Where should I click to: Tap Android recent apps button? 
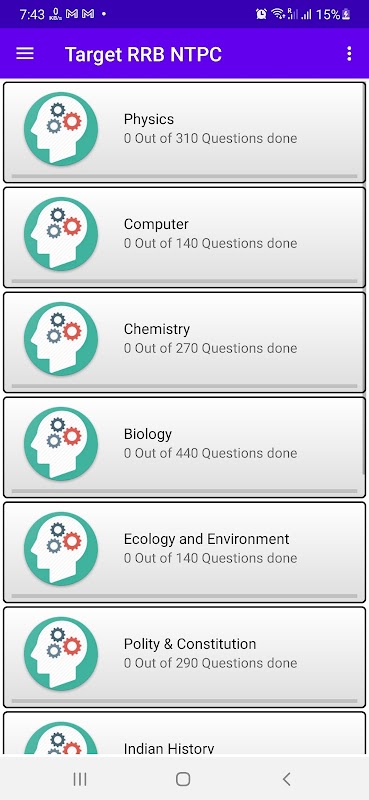(x=80, y=779)
